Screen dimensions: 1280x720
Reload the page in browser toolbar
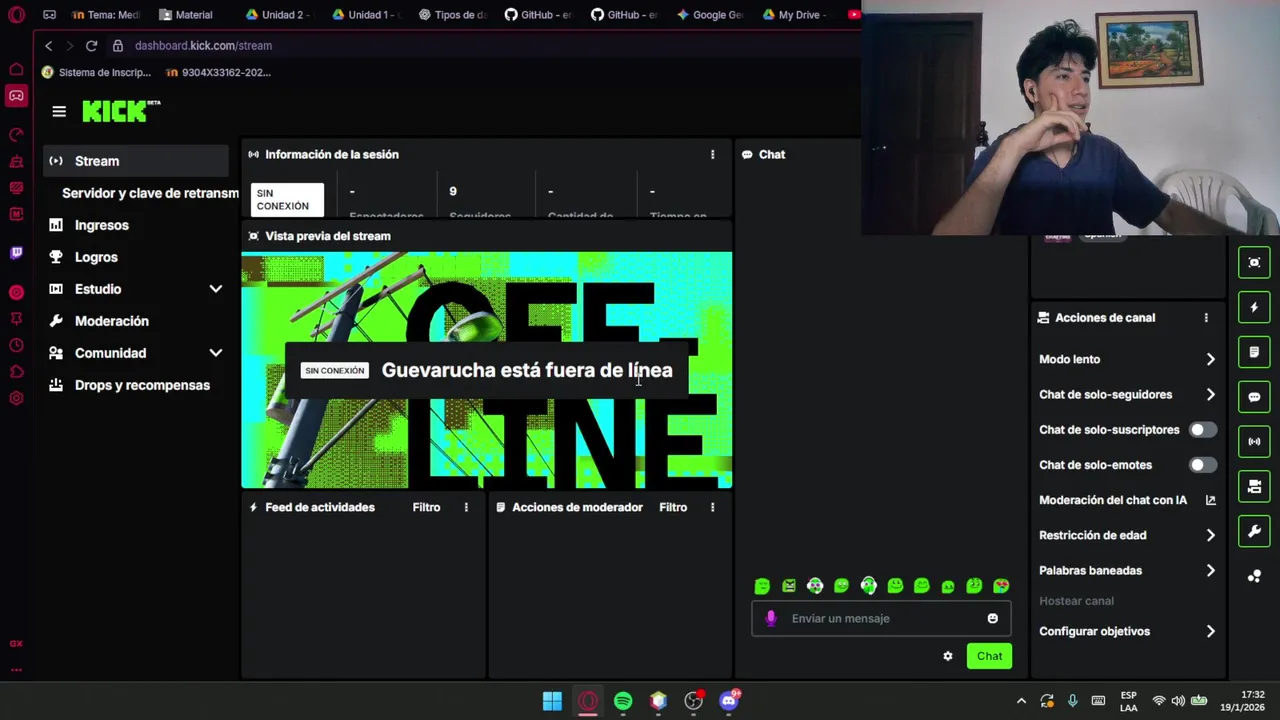(x=91, y=46)
